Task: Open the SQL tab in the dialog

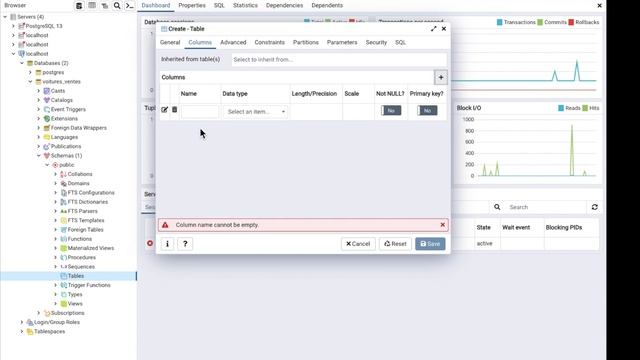Action: 400,42
